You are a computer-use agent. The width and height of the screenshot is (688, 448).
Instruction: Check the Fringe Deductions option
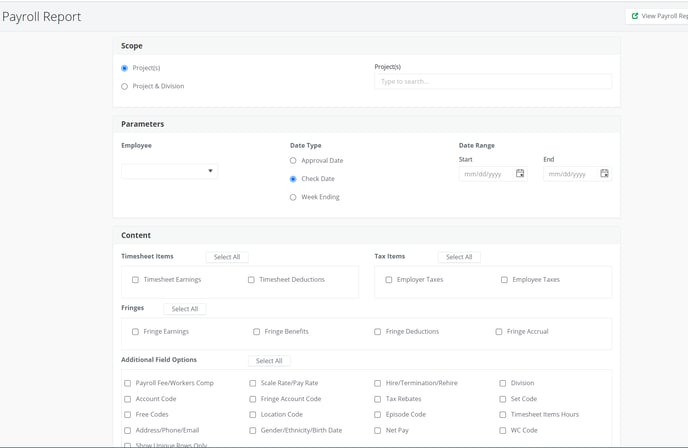[x=377, y=332]
